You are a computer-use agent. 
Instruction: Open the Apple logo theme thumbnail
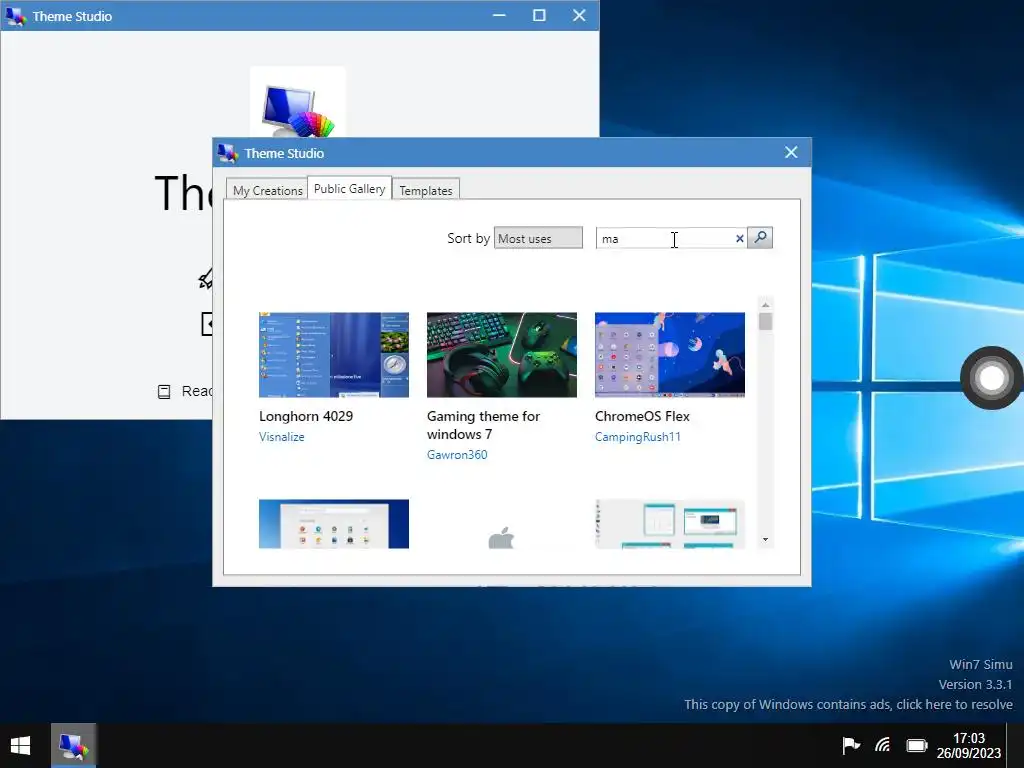tap(502, 524)
